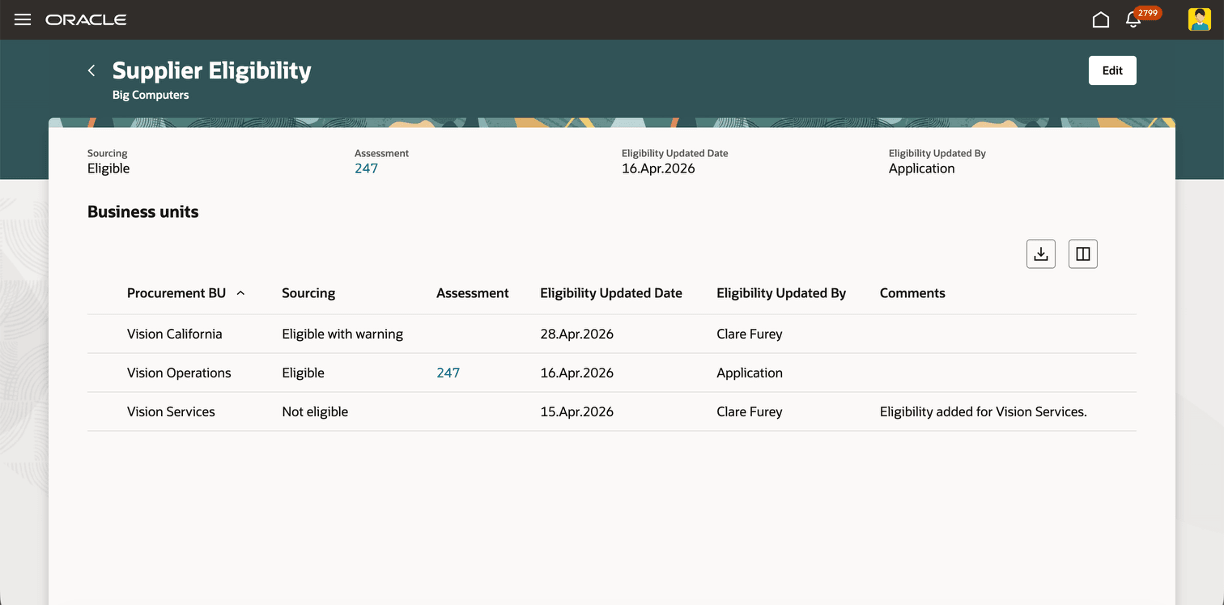Click the Procurement BU column header
Screen dimensions: 1224x606
176,293
